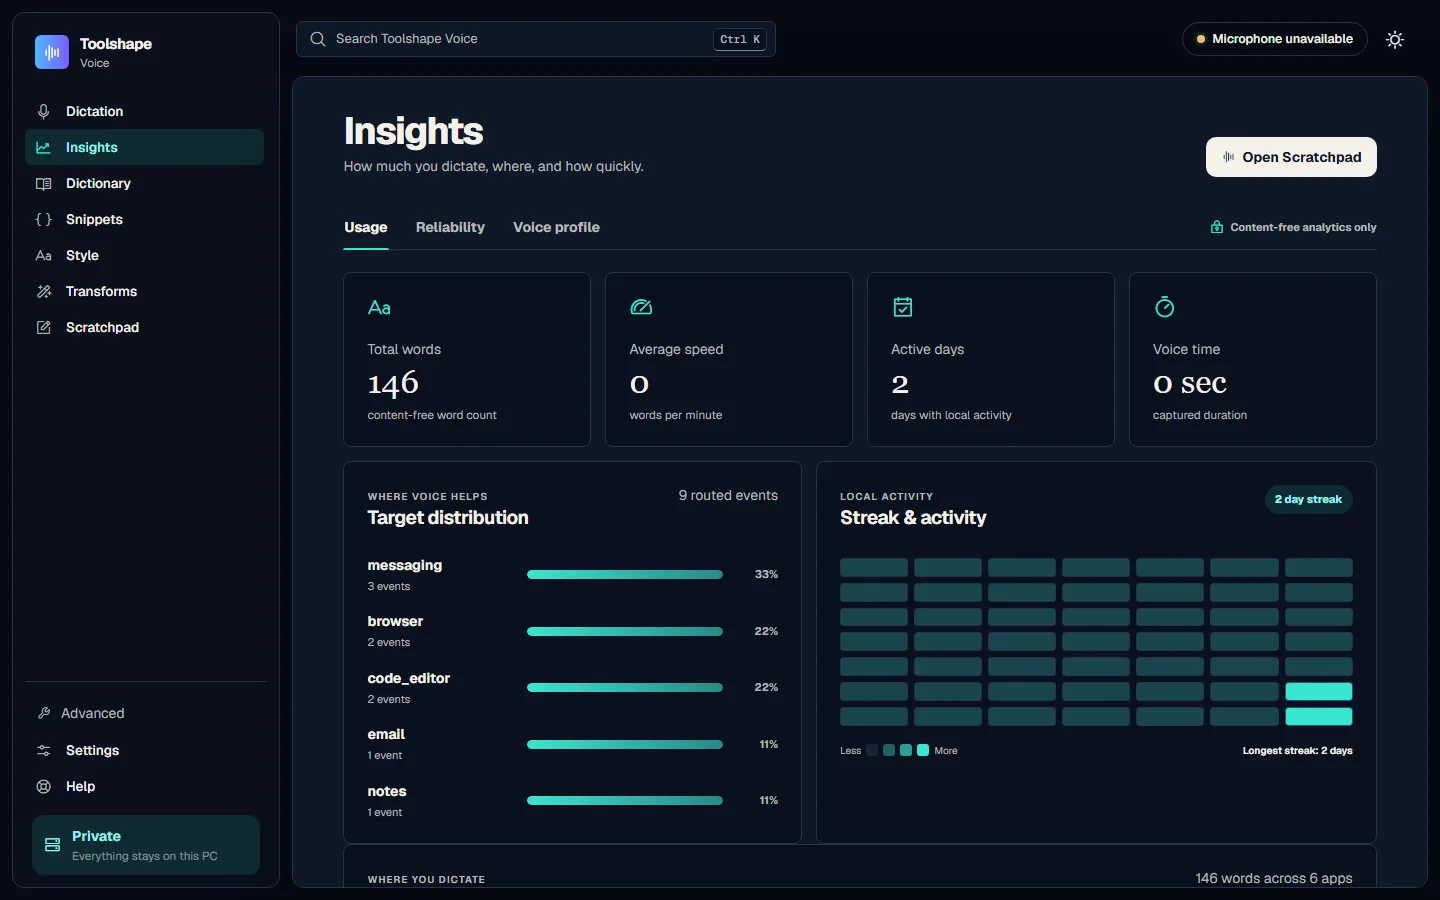The height and width of the screenshot is (900, 1440).
Task: Click the Scratchpad edit sidebar icon
Action: [x=44, y=327]
